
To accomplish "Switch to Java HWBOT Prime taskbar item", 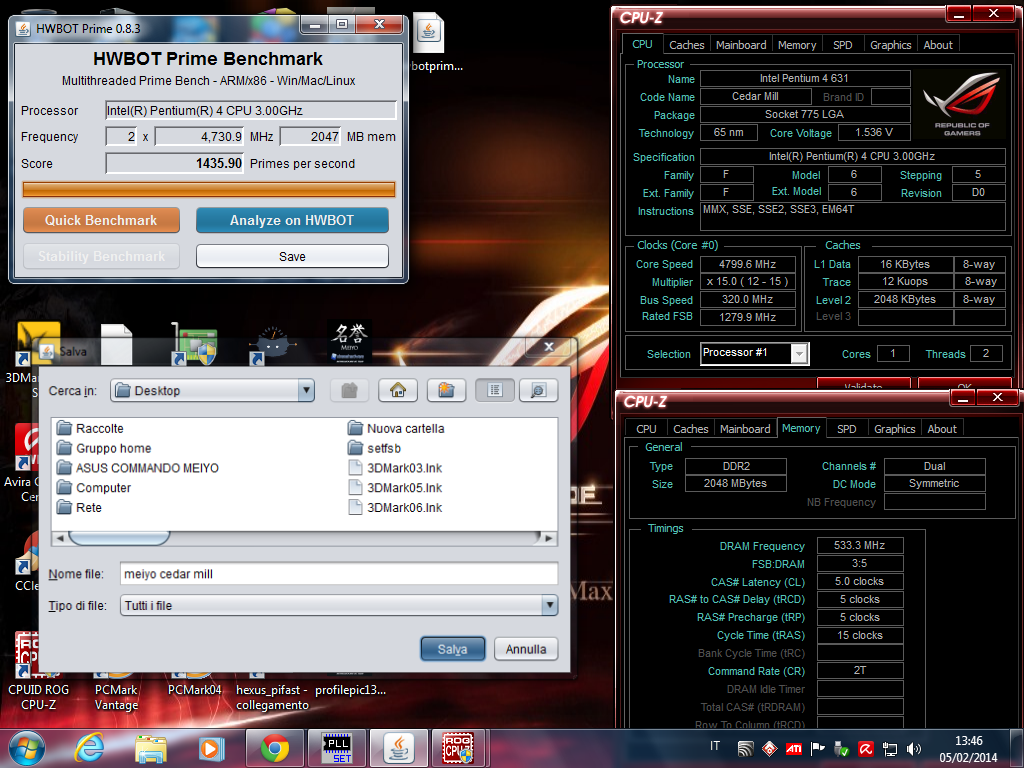I will [398, 748].
